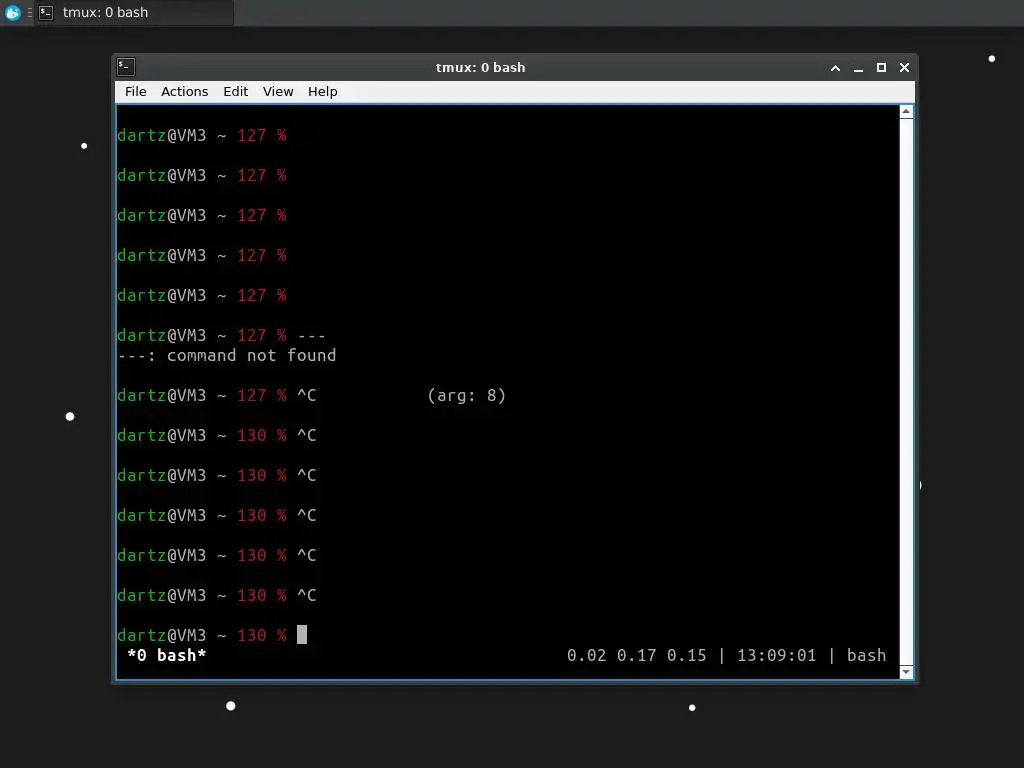Click the terminal icon in window title bar

[126, 67]
